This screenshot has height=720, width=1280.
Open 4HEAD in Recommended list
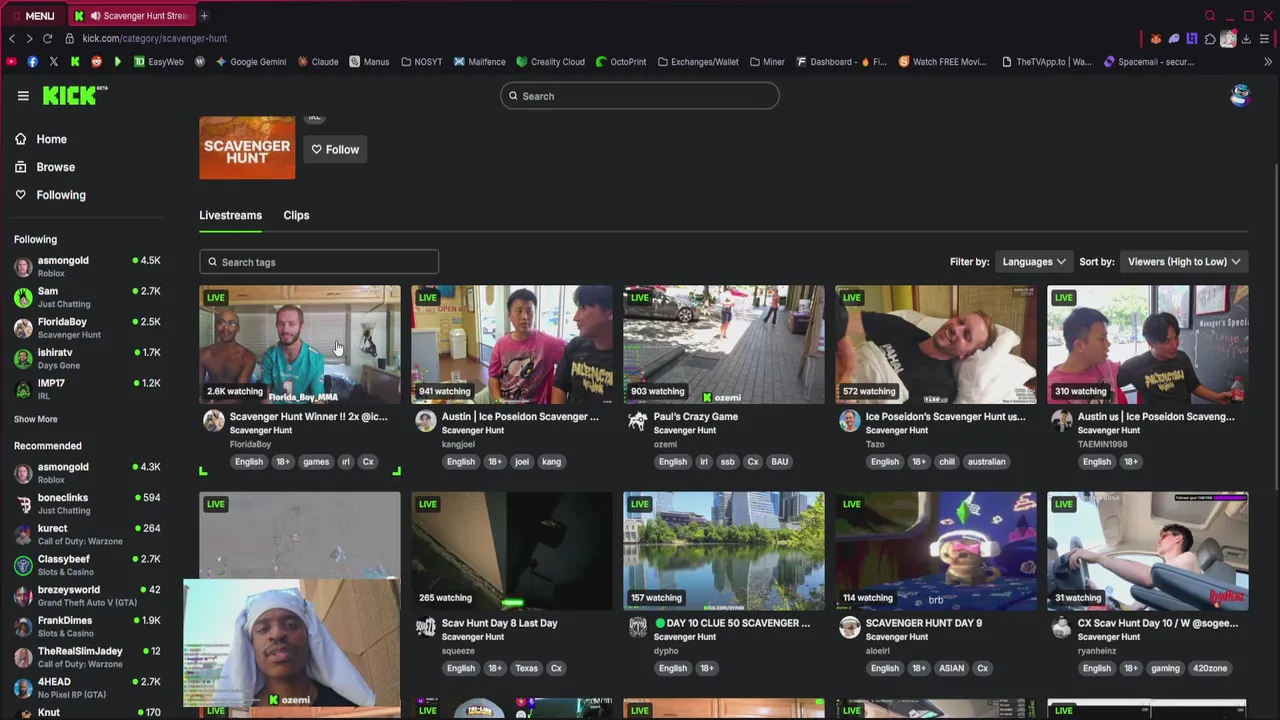click(87, 688)
